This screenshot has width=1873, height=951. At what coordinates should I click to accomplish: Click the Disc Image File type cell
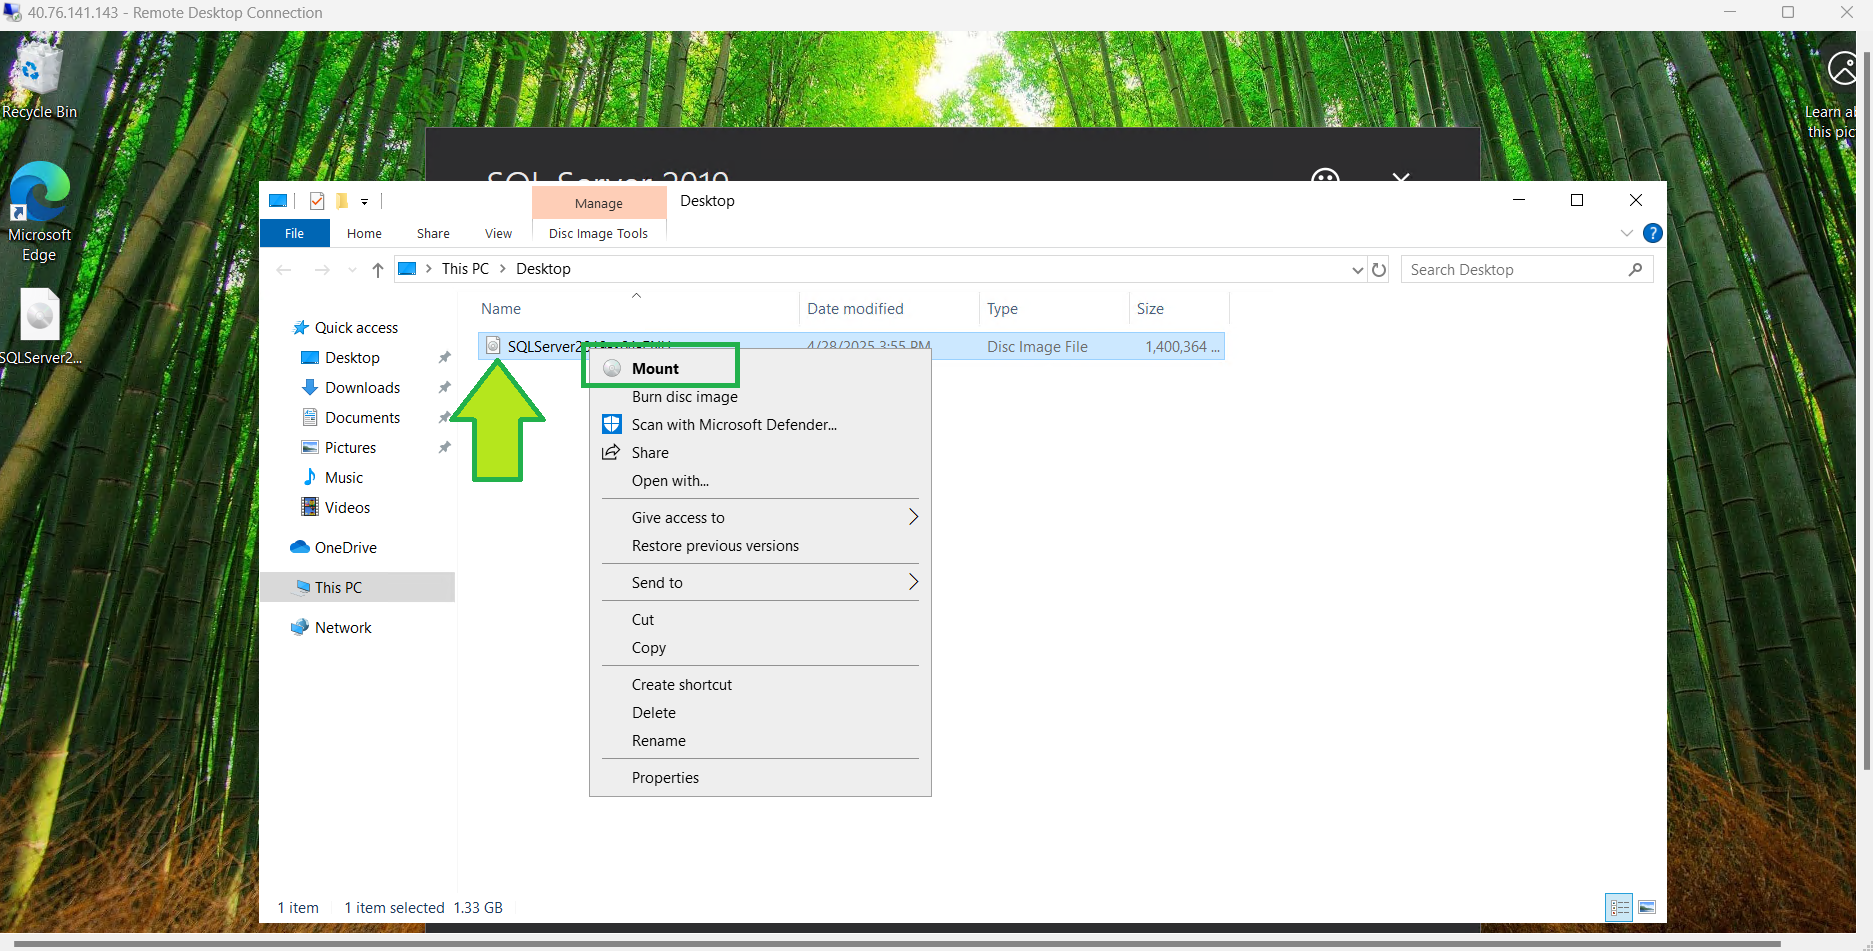tap(1037, 347)
